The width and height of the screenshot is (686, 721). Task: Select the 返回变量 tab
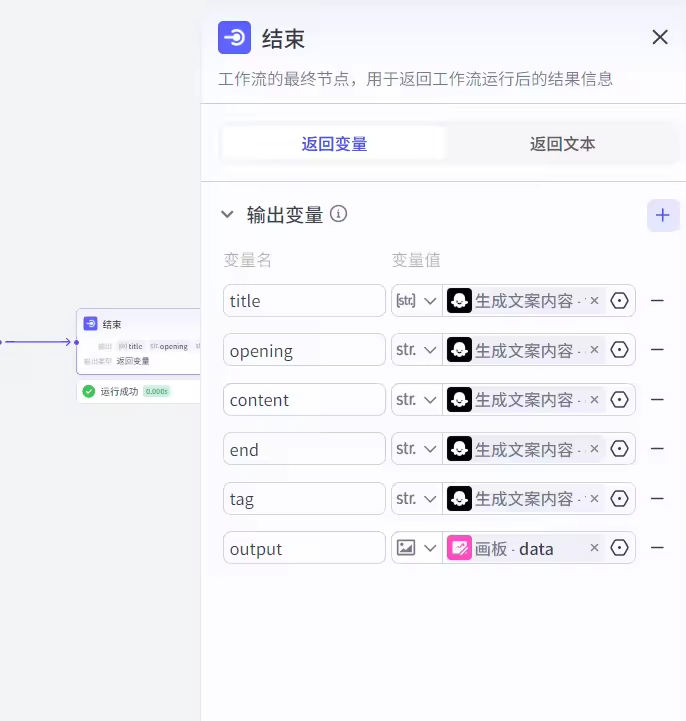(x=334, y=144)
